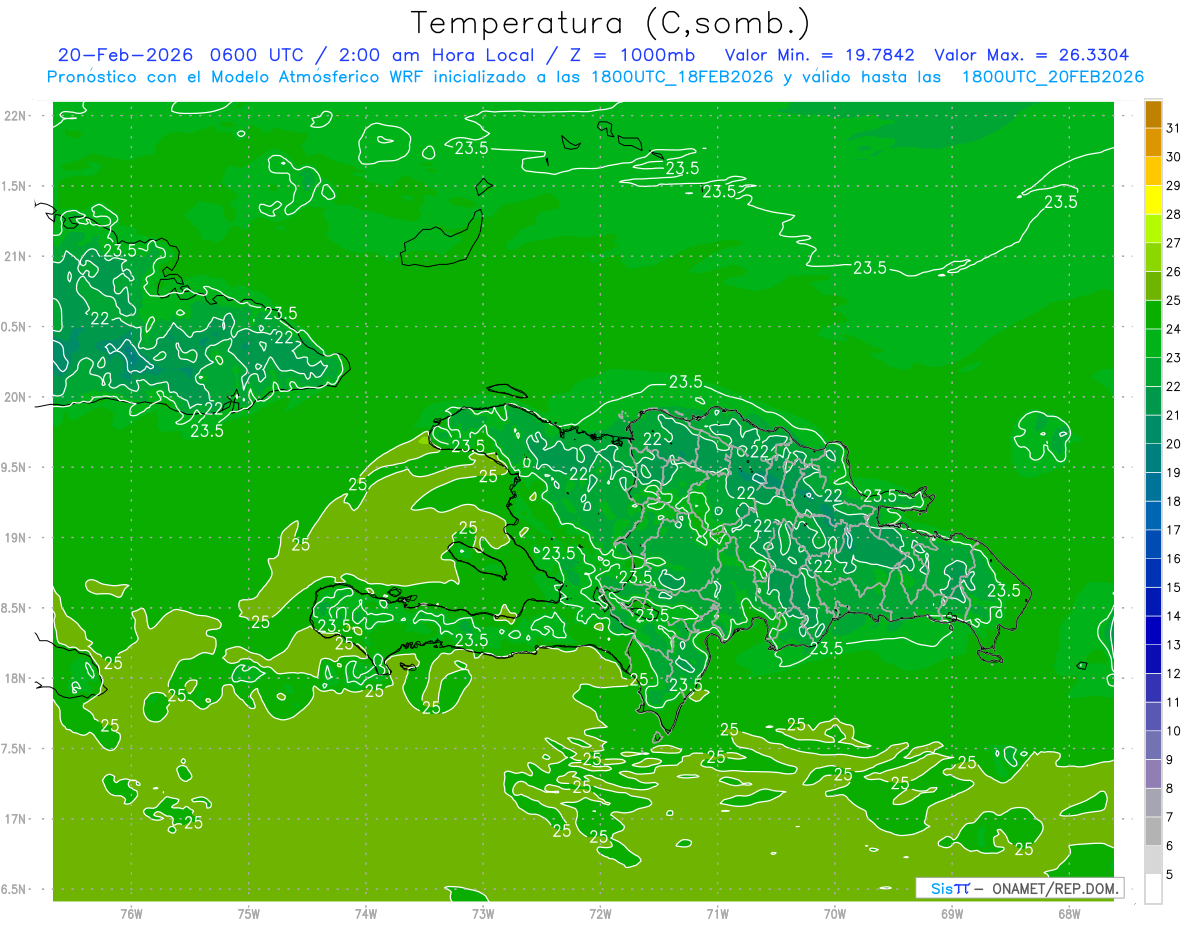Click the '31' value on color scale
Screen dimensions: 1200x927
(x=1173, y=128)
